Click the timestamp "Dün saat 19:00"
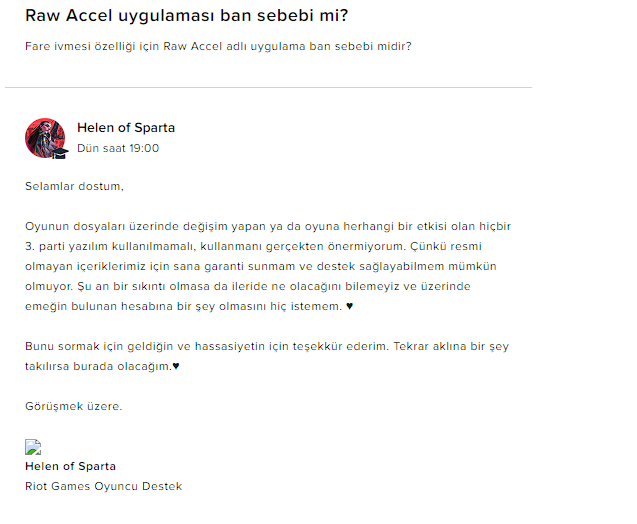Viewport: 637px width, 524px height. (x=117, y=148)
